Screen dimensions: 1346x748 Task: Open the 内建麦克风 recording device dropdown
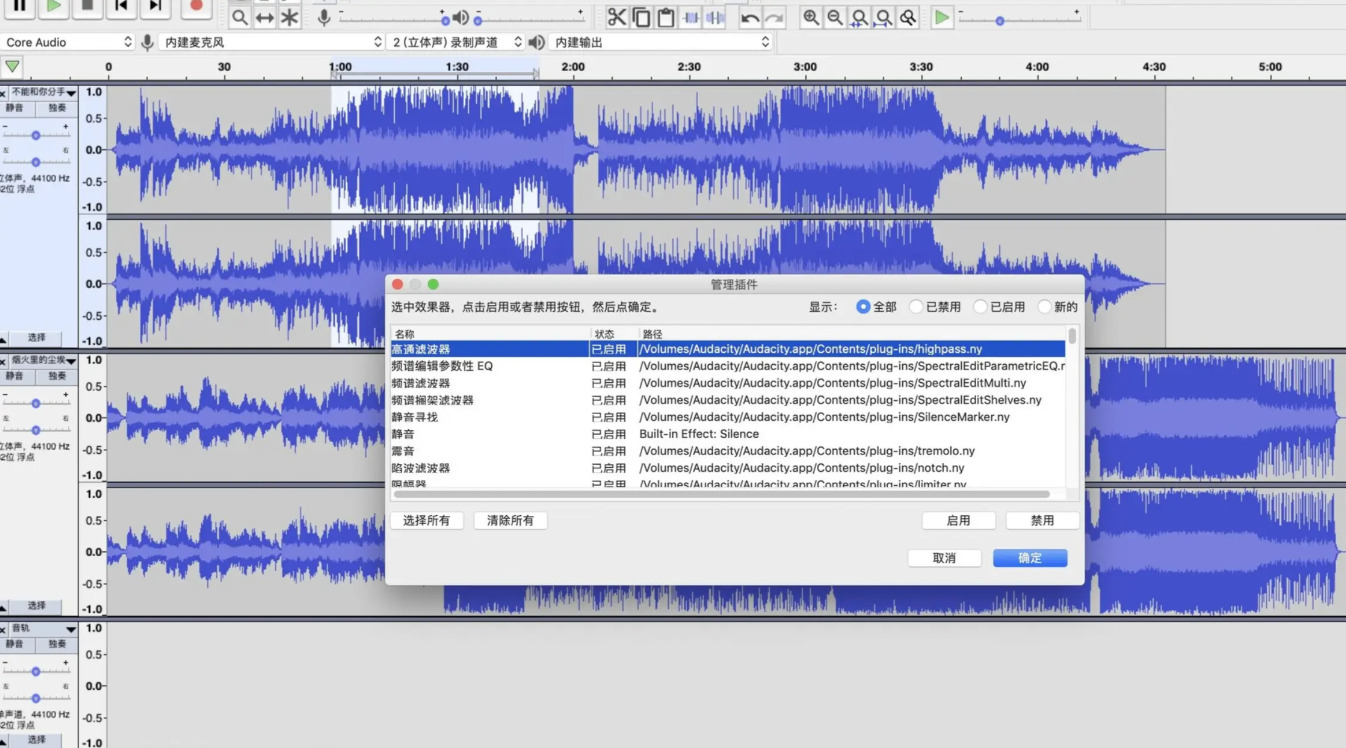(272, 42)
